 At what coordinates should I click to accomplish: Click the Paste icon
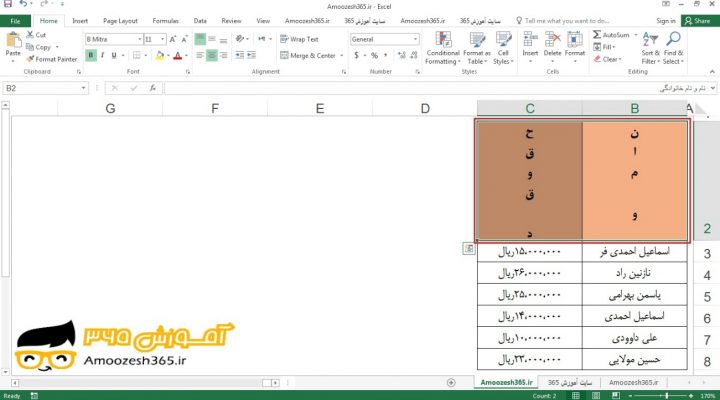[13, 40]
